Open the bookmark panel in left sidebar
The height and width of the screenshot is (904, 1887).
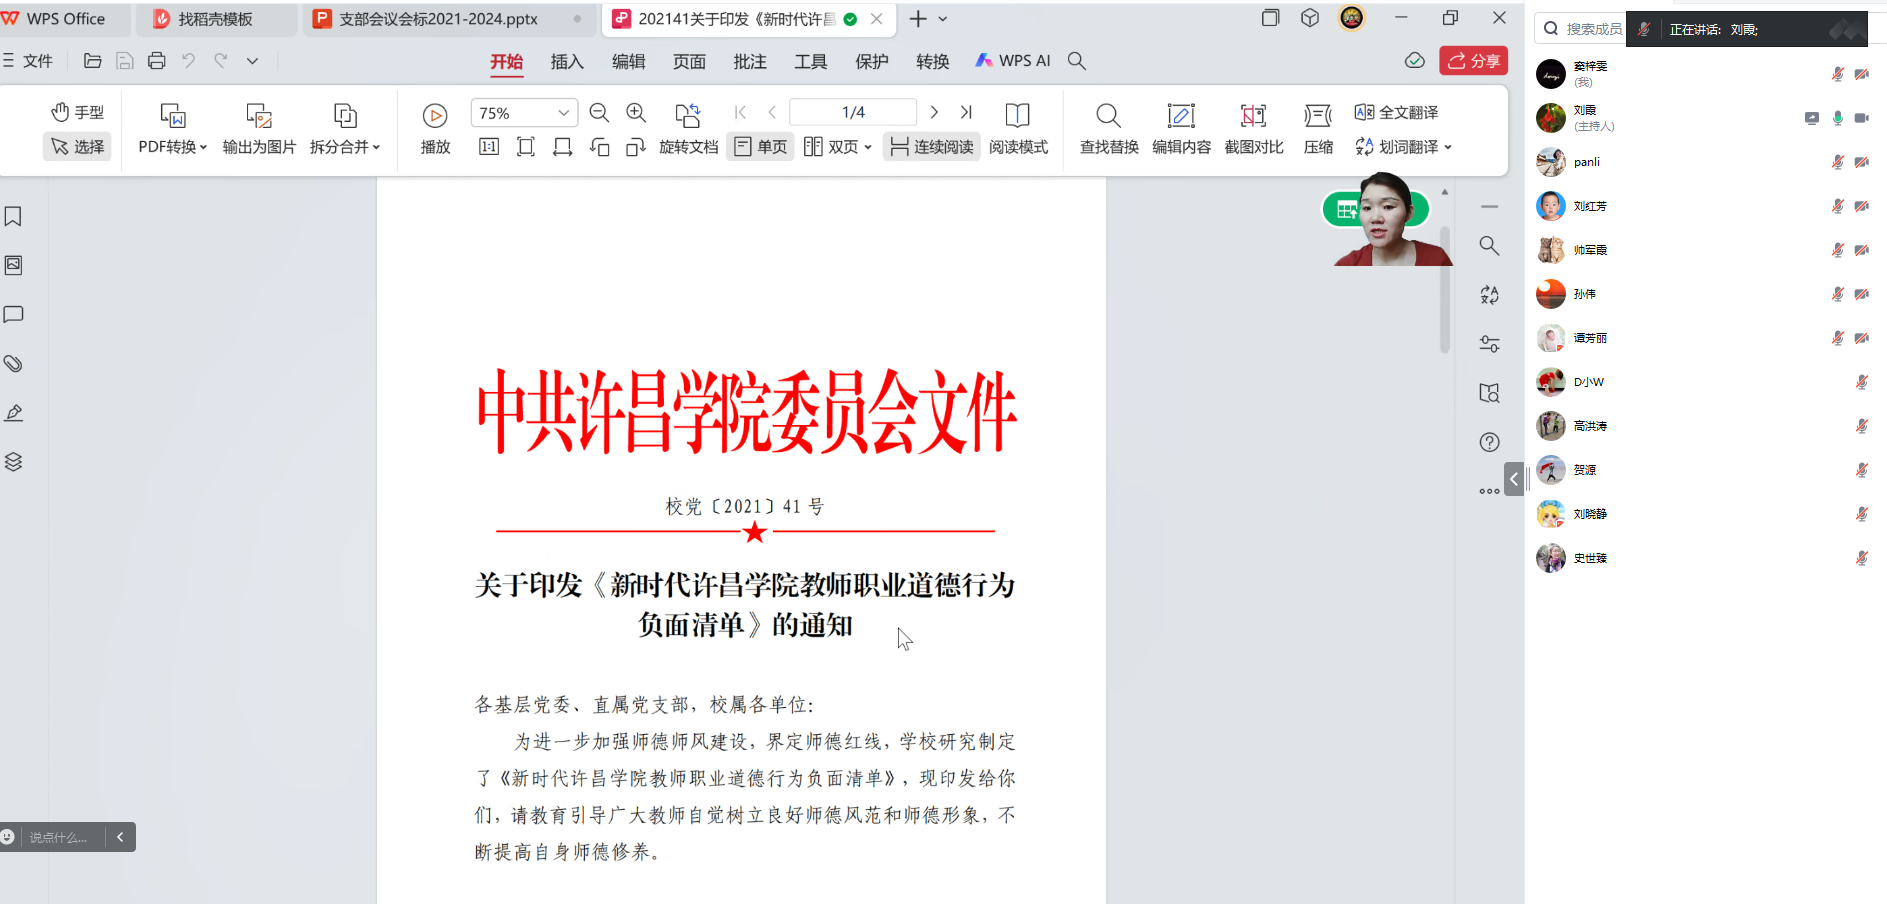click(x=14, y=217)
